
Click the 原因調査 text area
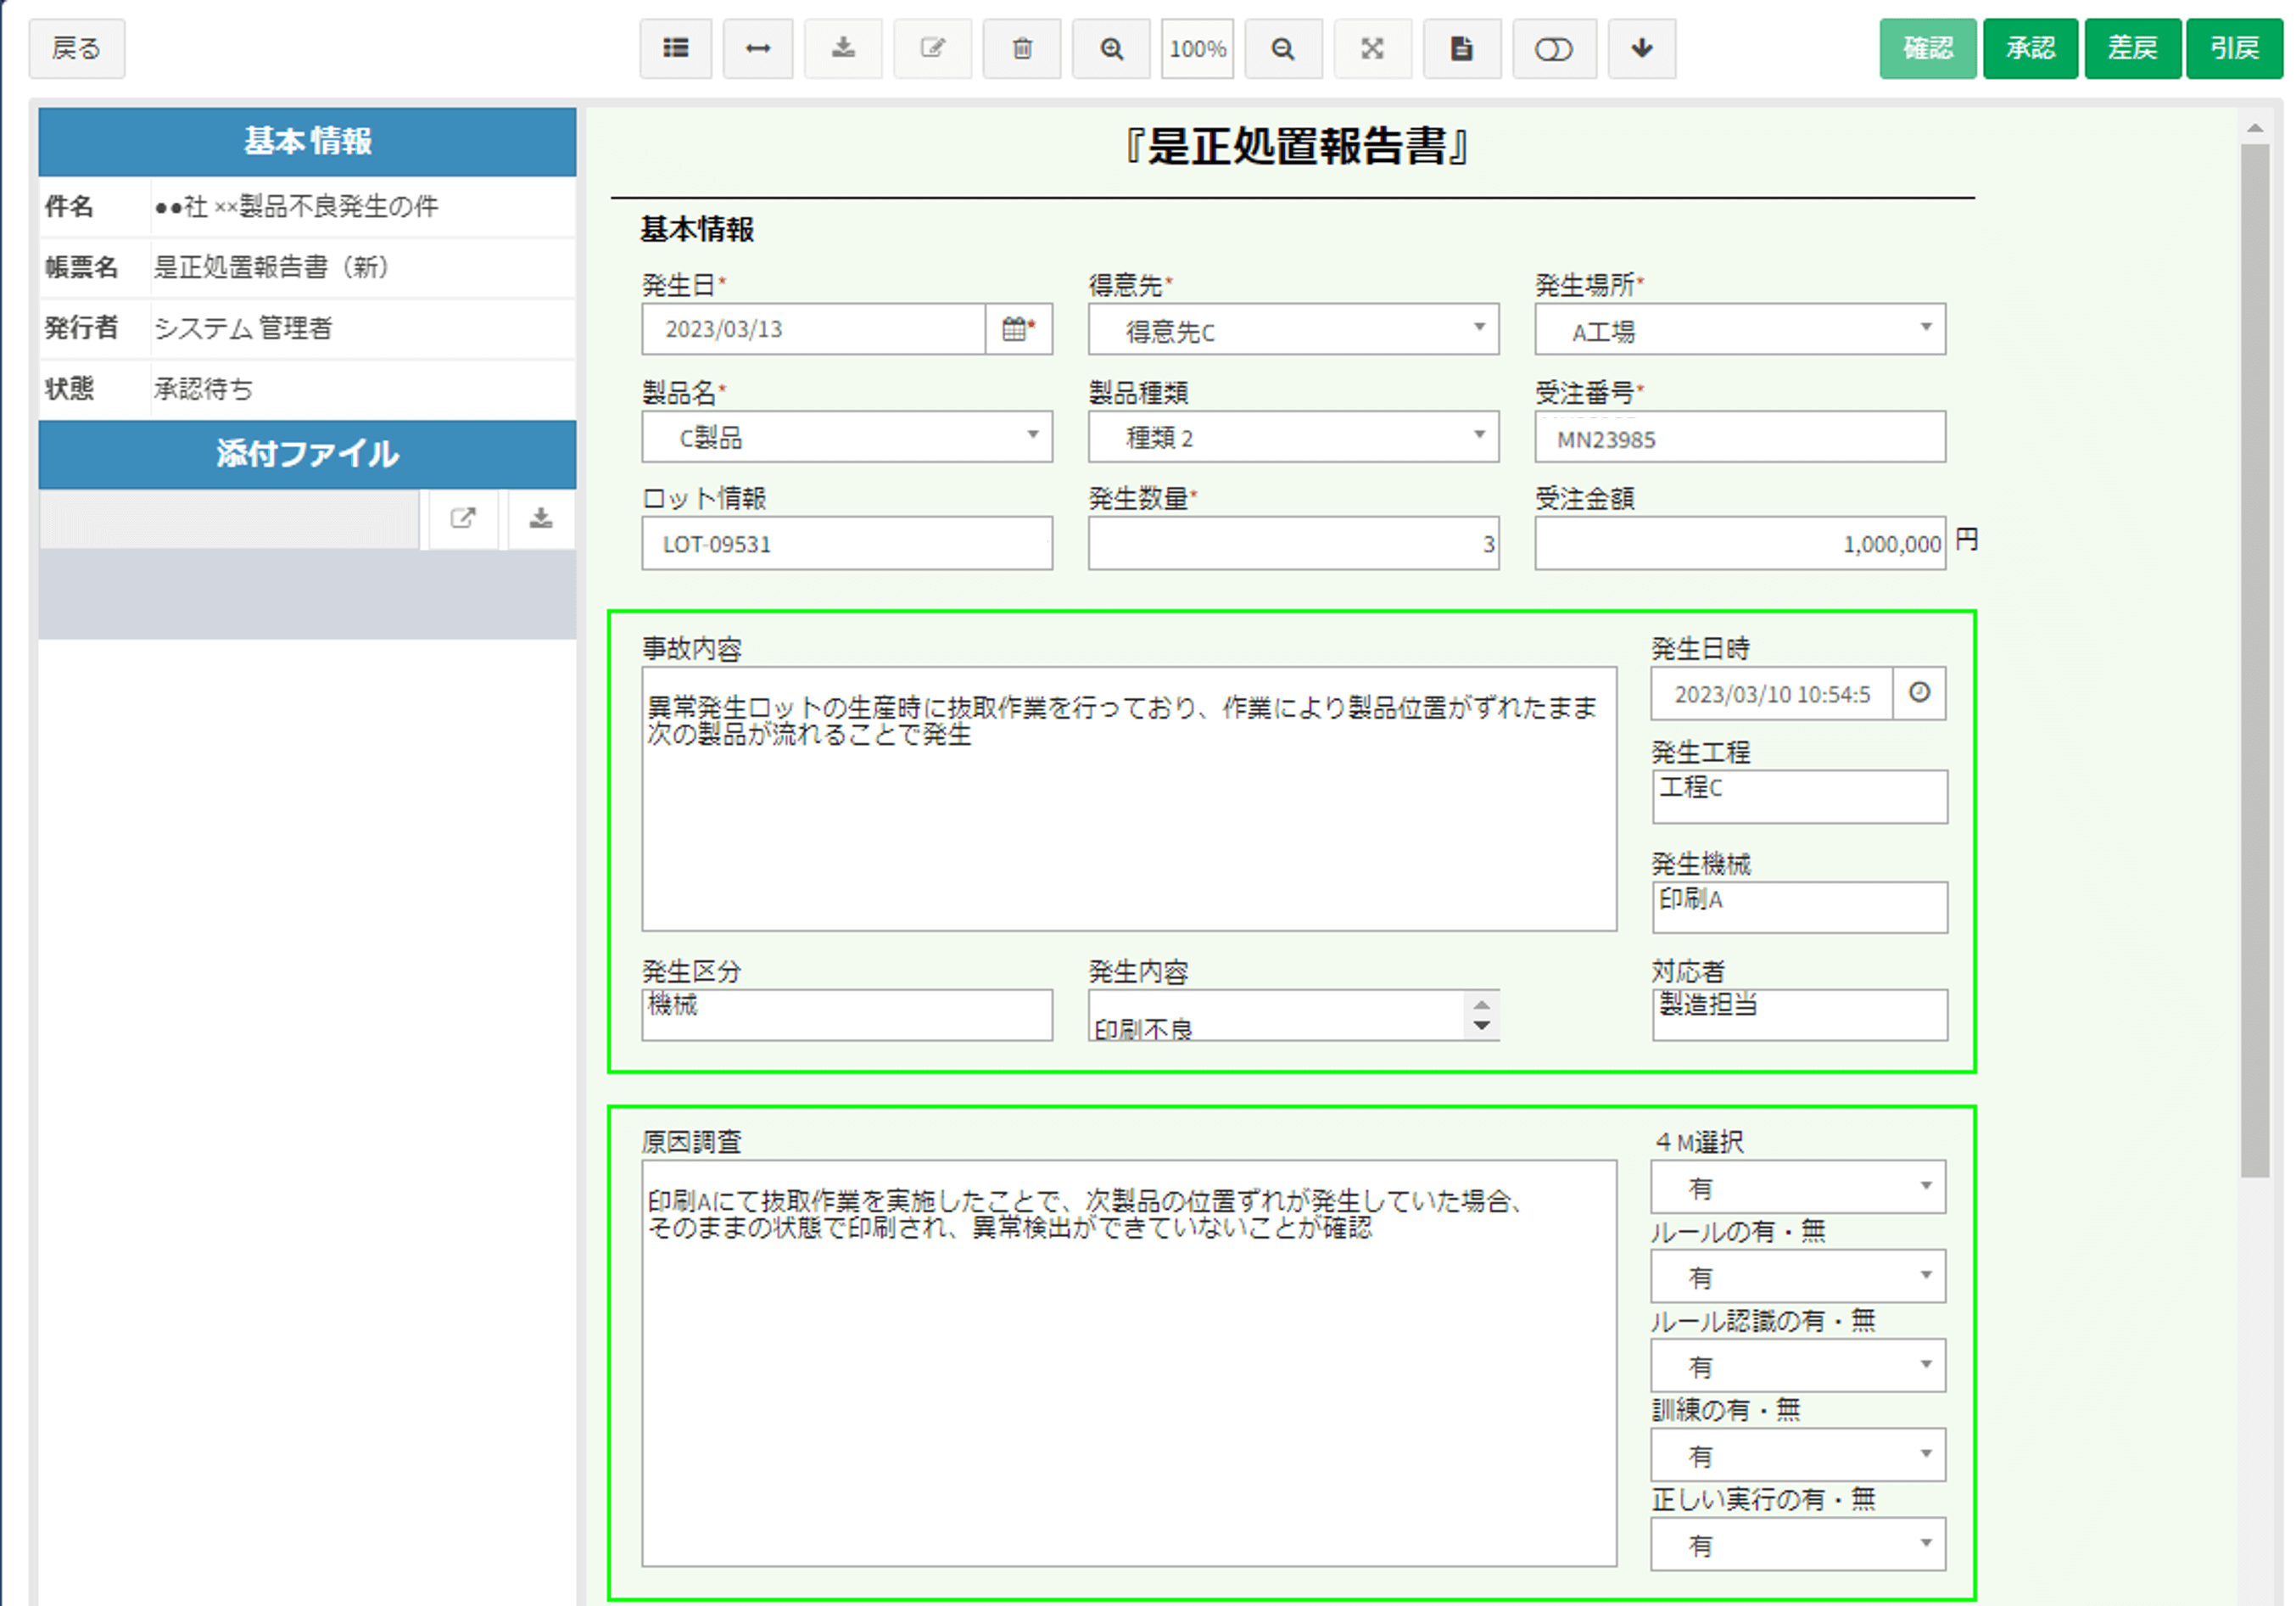click(1129, 1363)
